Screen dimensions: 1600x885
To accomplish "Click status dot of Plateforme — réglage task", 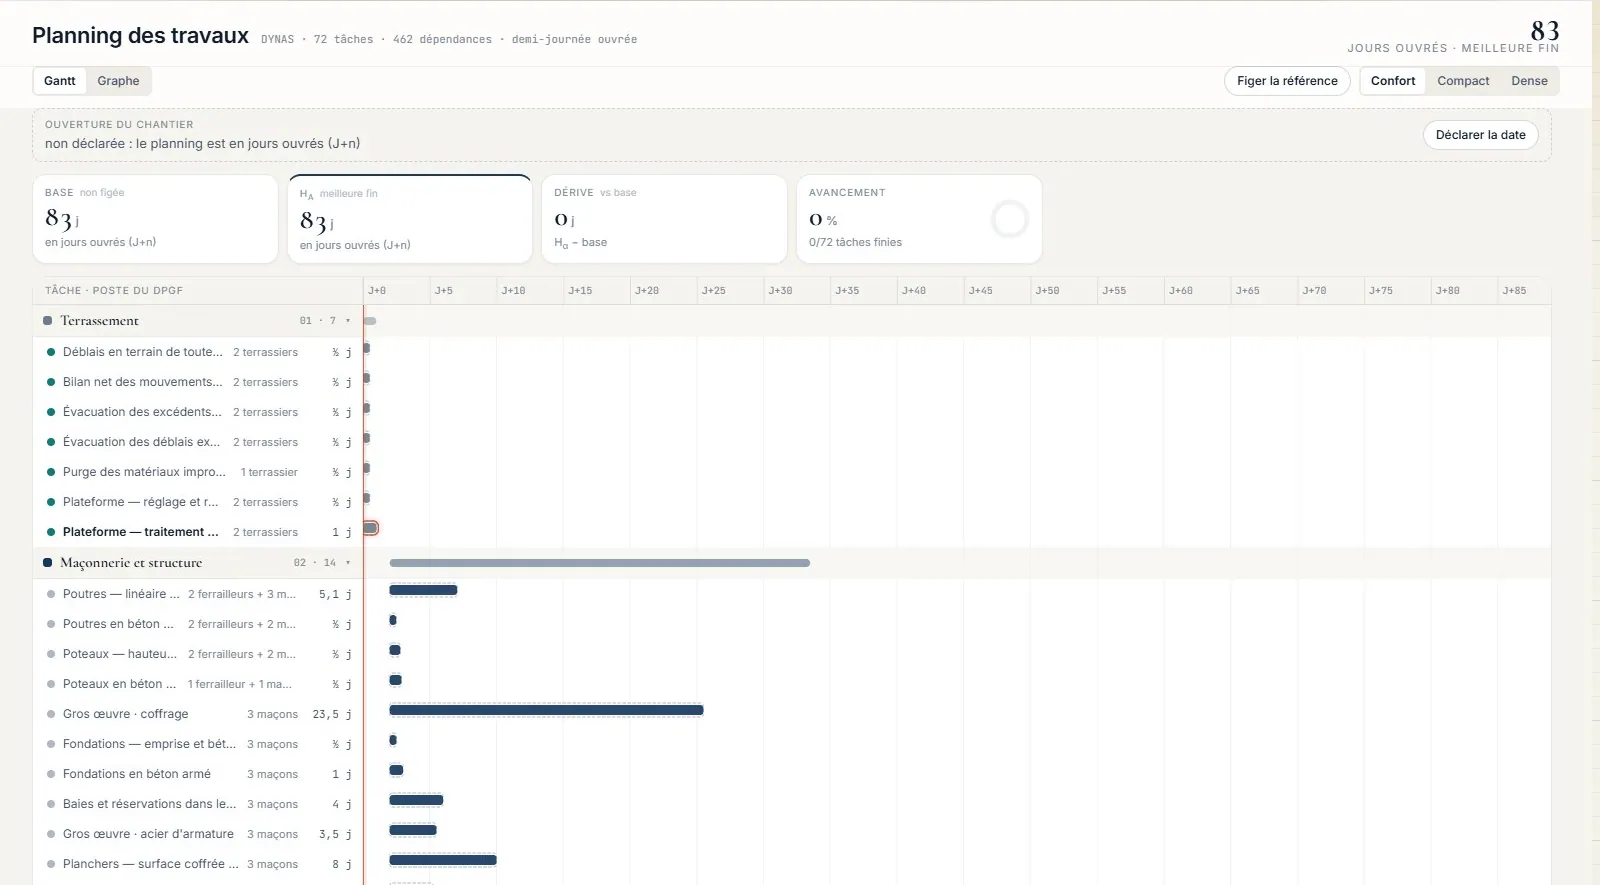I will (51, 502).
